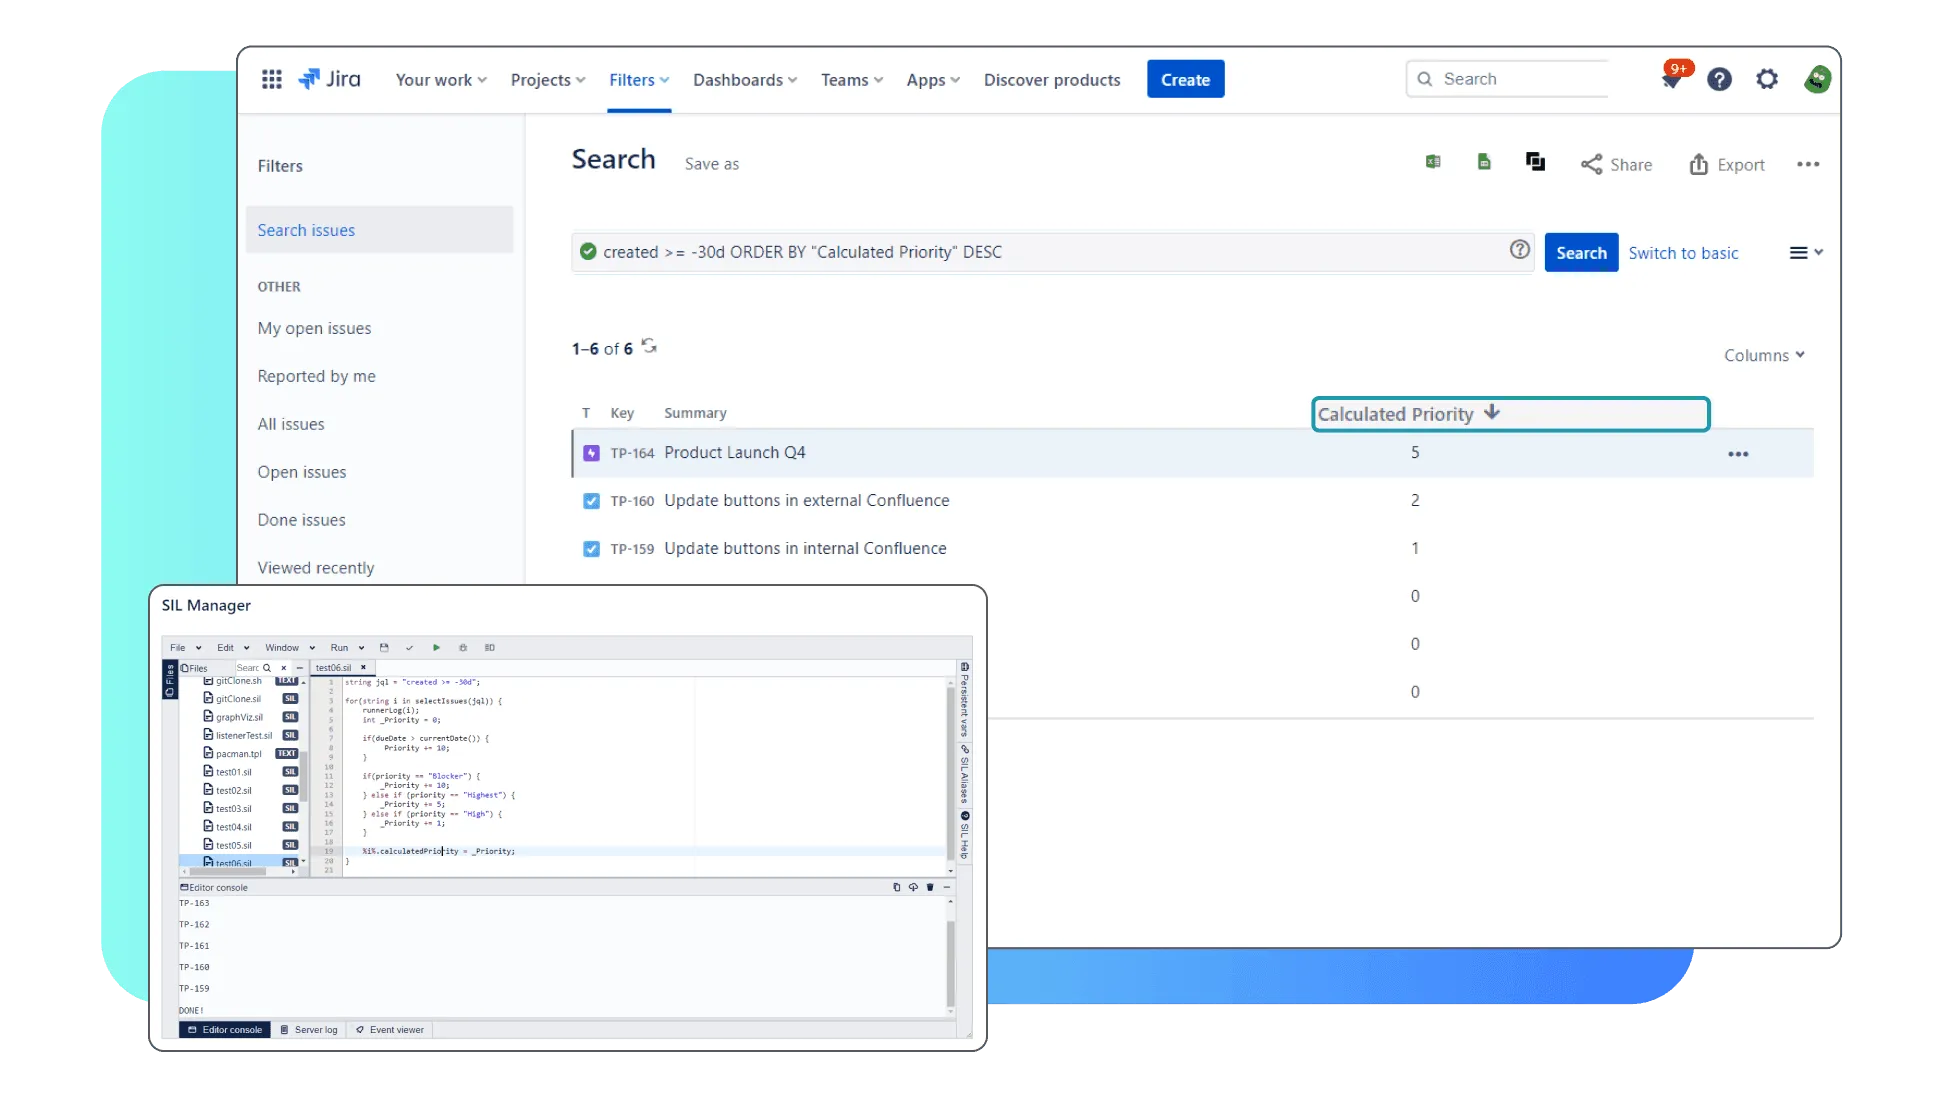Open Jira notifications bell
Image resolution: width=1944 pixels, height=1096 pixels.
click(x=1670, y=80)
